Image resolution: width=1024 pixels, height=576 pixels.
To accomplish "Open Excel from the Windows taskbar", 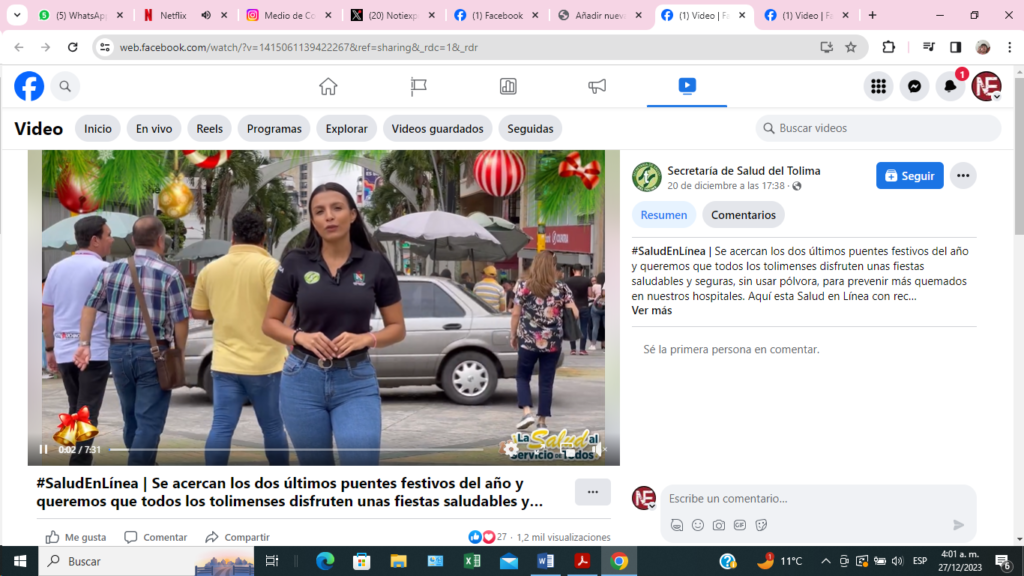I will (471, 561).
